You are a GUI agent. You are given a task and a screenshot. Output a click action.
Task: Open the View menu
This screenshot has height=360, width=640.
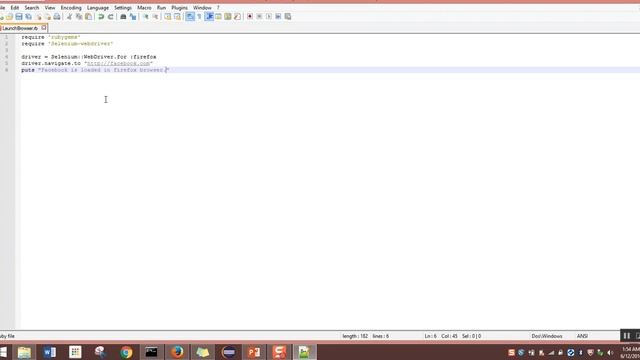tap(50, 8)
